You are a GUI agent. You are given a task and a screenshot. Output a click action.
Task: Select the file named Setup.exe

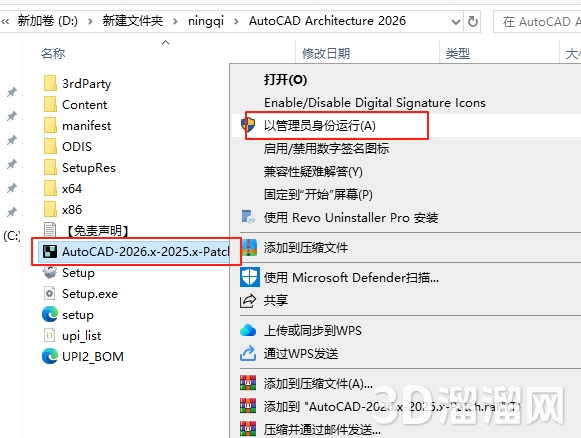coord(90,294)
